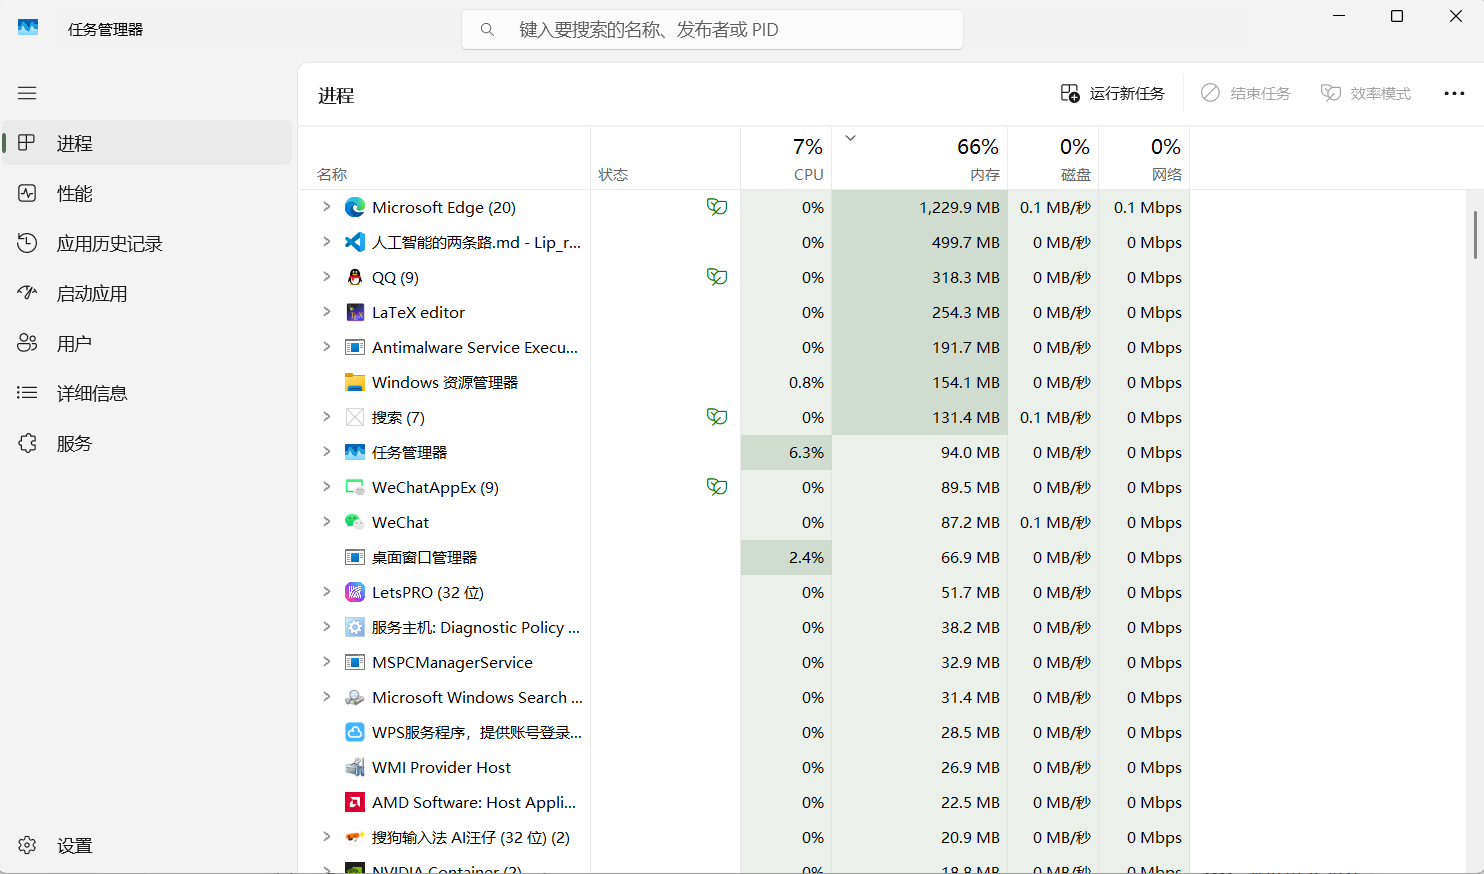1484x874 pixels.
Task: Click the WMI Provider Host icon
Action: 355,767
